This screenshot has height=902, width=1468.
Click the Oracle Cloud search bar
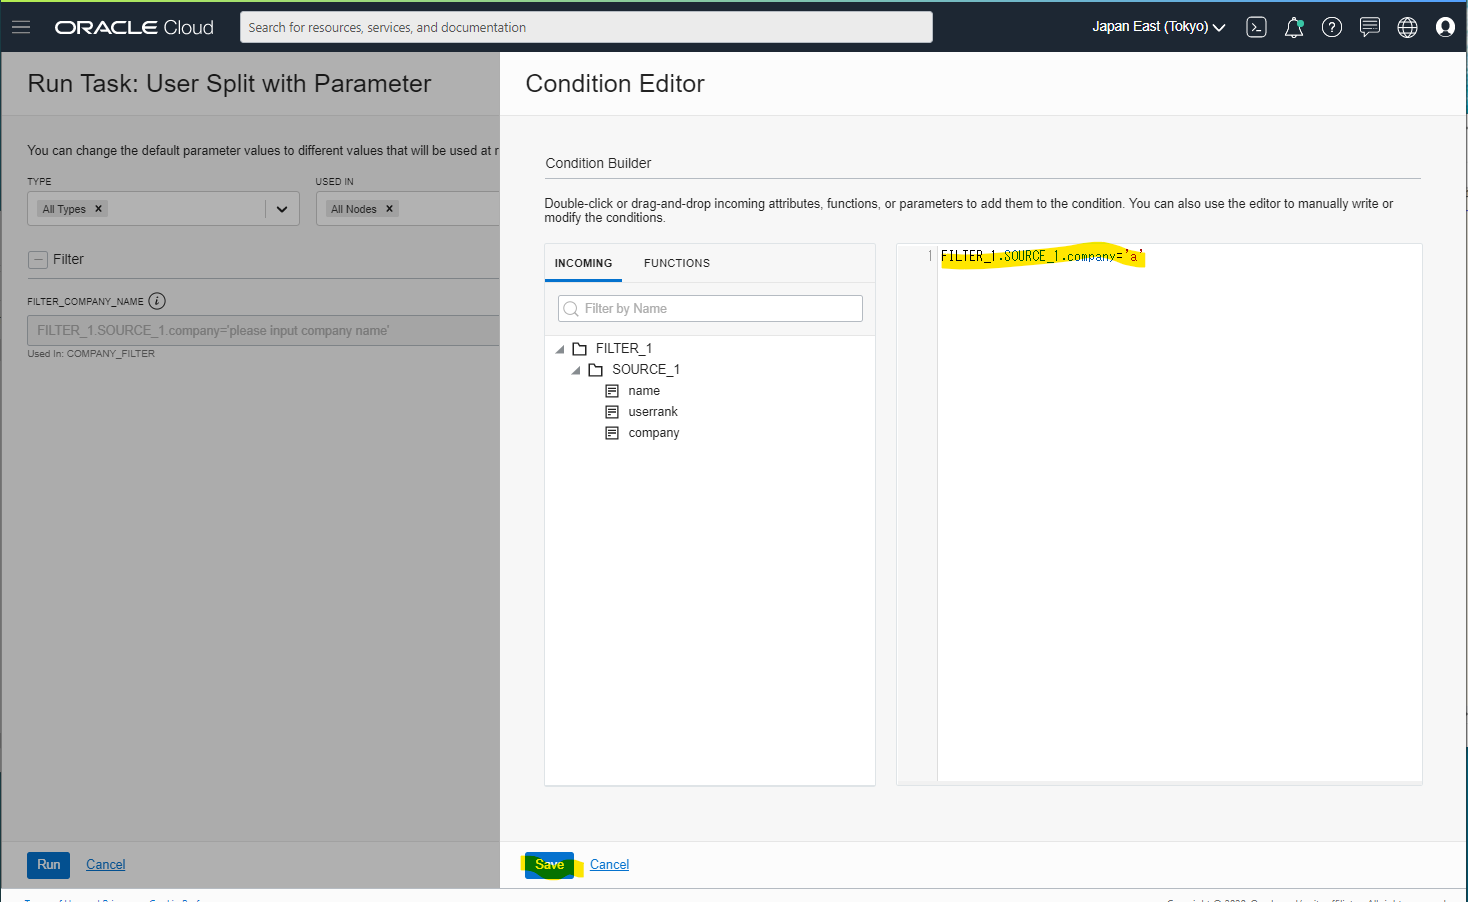point(586,27)
